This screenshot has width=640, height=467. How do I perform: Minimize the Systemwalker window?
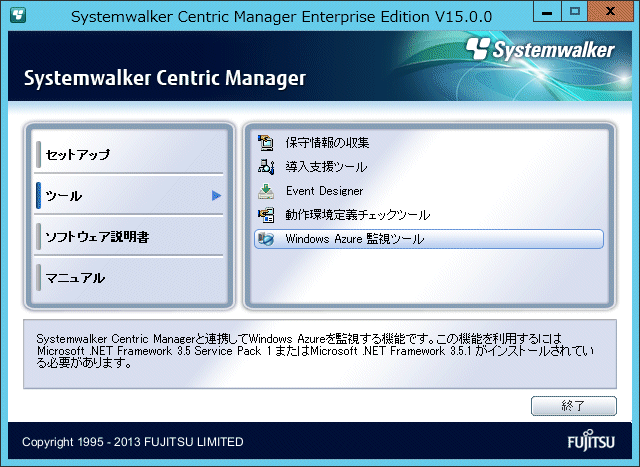pyautogui.click(x=547, y=11)
